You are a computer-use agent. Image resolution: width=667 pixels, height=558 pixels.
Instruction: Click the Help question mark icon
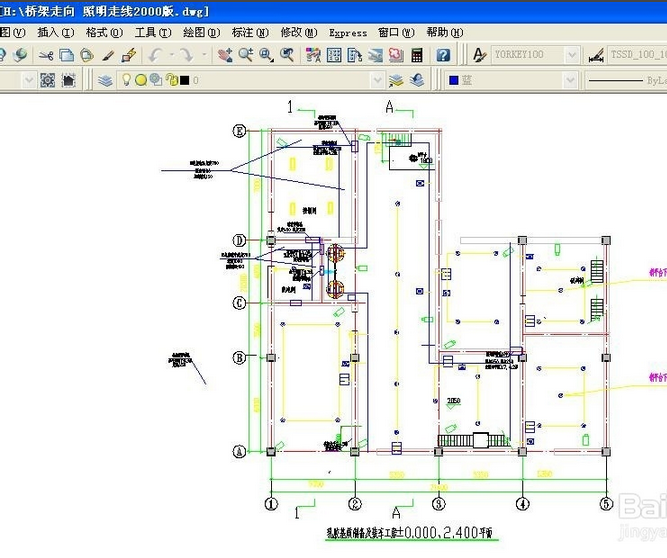point(443,55)
